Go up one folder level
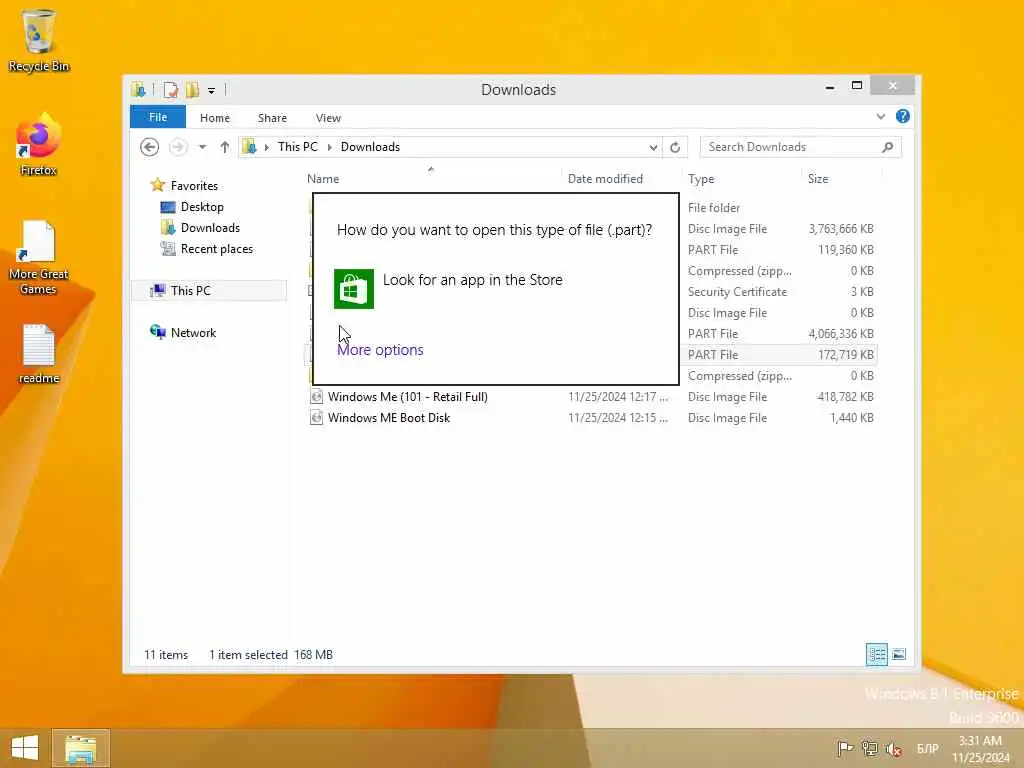The width and height of the screenshot is (1024, 768). click(225, 147)
